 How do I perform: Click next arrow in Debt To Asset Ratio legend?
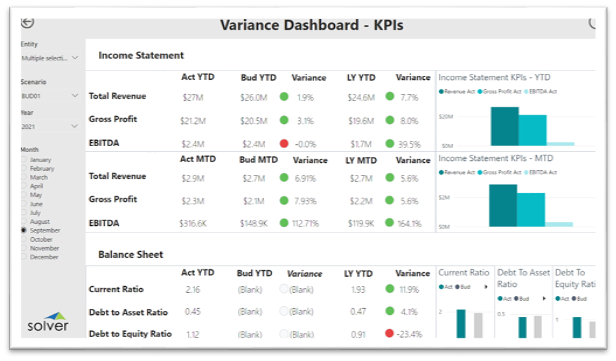click(544, 299)
